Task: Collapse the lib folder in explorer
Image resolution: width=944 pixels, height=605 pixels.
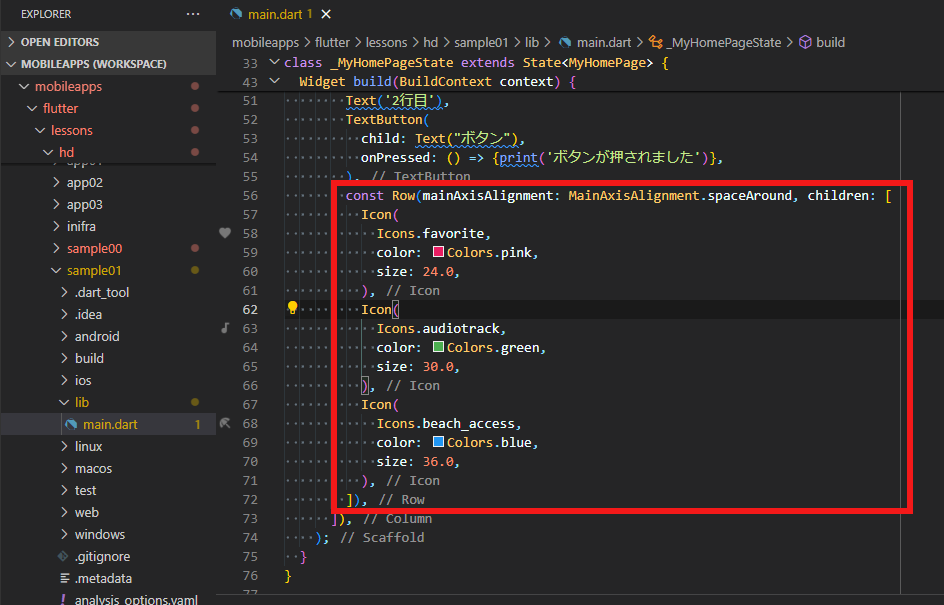Action: pos(81,402)
